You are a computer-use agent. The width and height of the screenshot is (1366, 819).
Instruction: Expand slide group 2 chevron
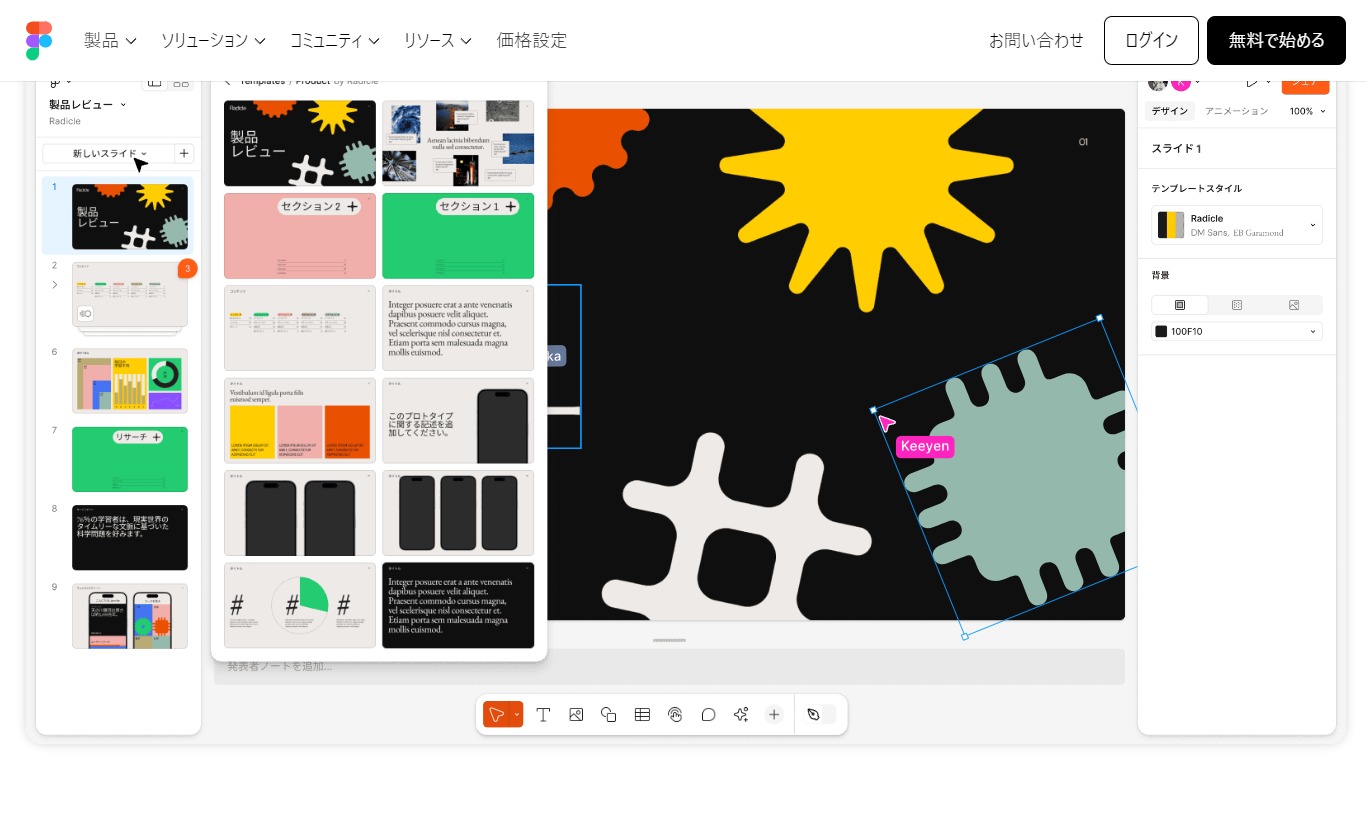[55, 285]
